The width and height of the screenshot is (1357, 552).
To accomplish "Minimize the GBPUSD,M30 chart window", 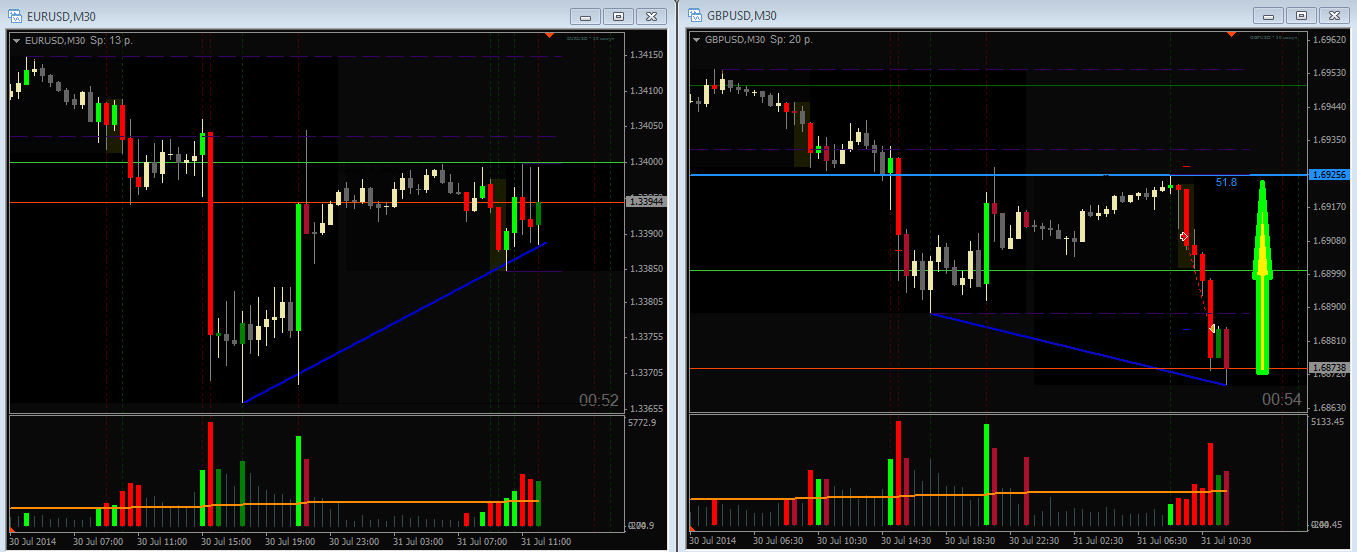I will (1268, 16).
